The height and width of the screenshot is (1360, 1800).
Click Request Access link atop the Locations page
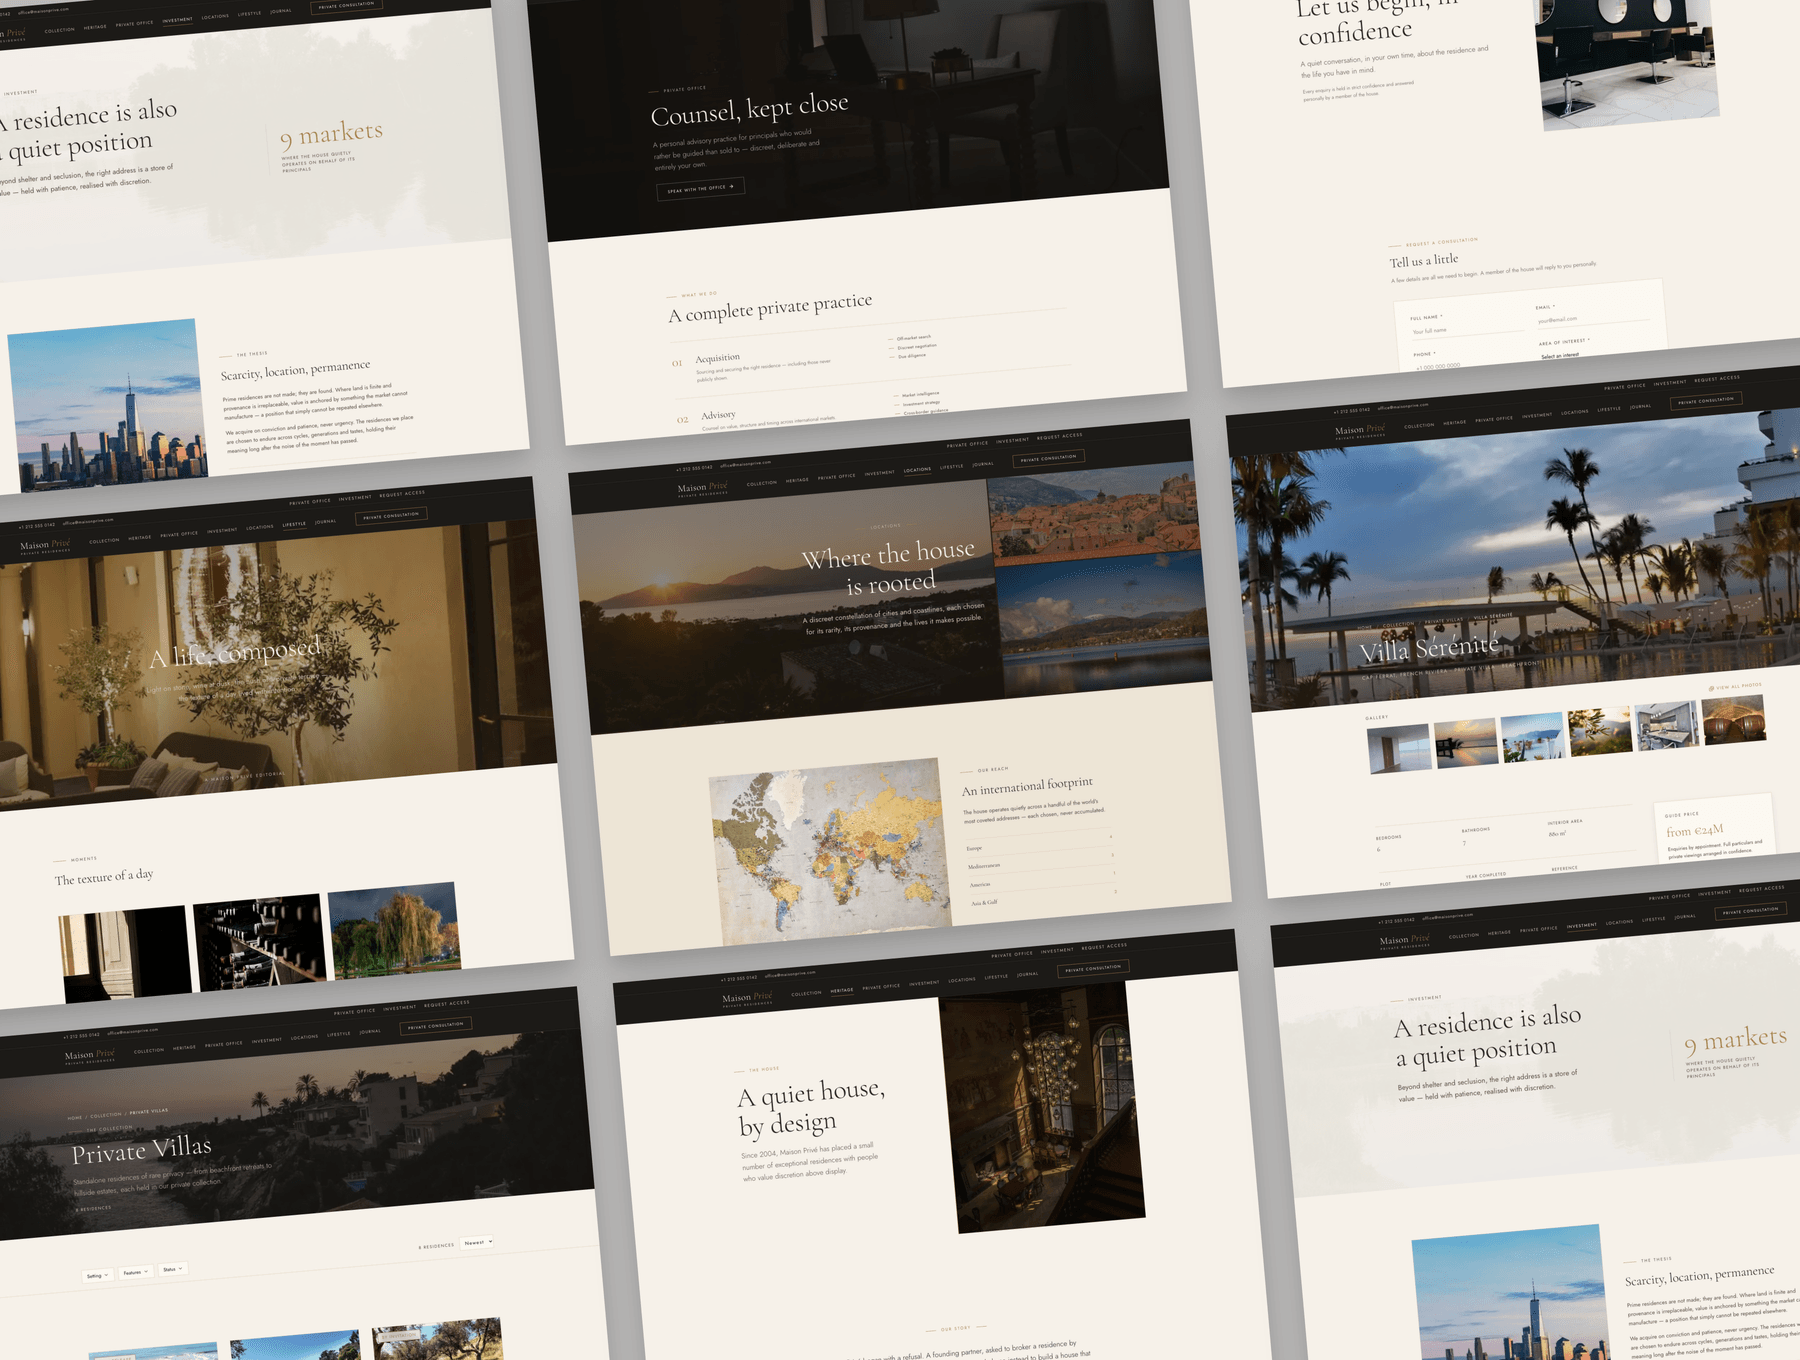click(1060, 436)
